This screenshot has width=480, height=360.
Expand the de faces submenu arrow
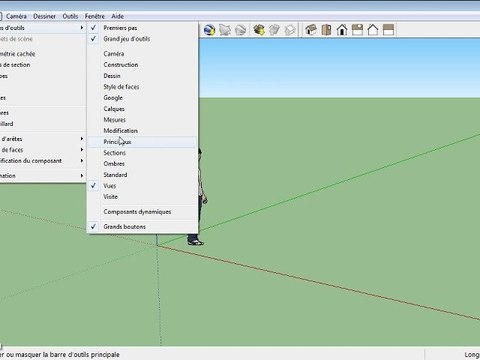click(82, 150)
